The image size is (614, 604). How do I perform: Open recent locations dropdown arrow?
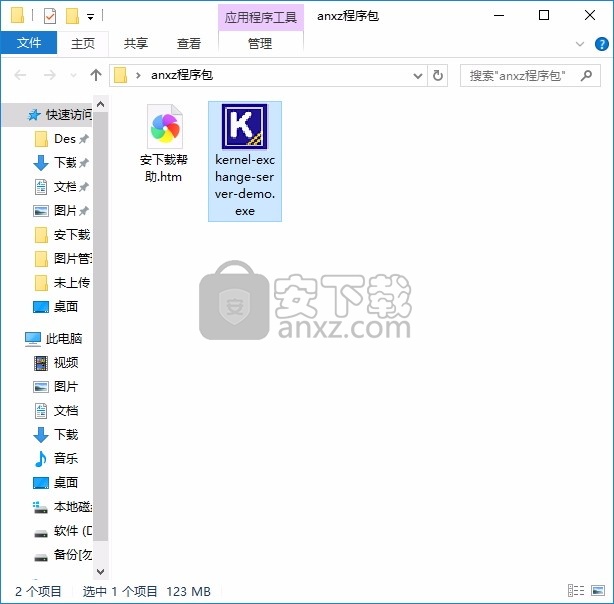(73, 75)
